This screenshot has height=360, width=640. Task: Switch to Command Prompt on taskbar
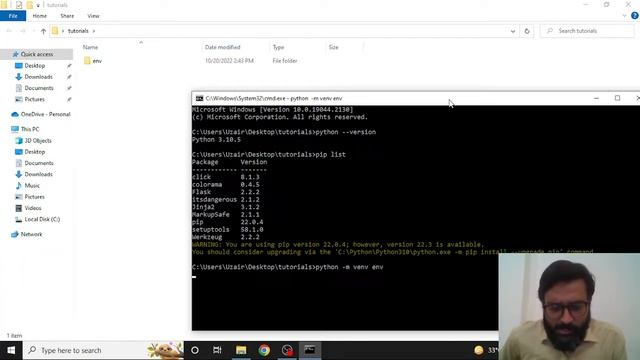tap(310, 350)
